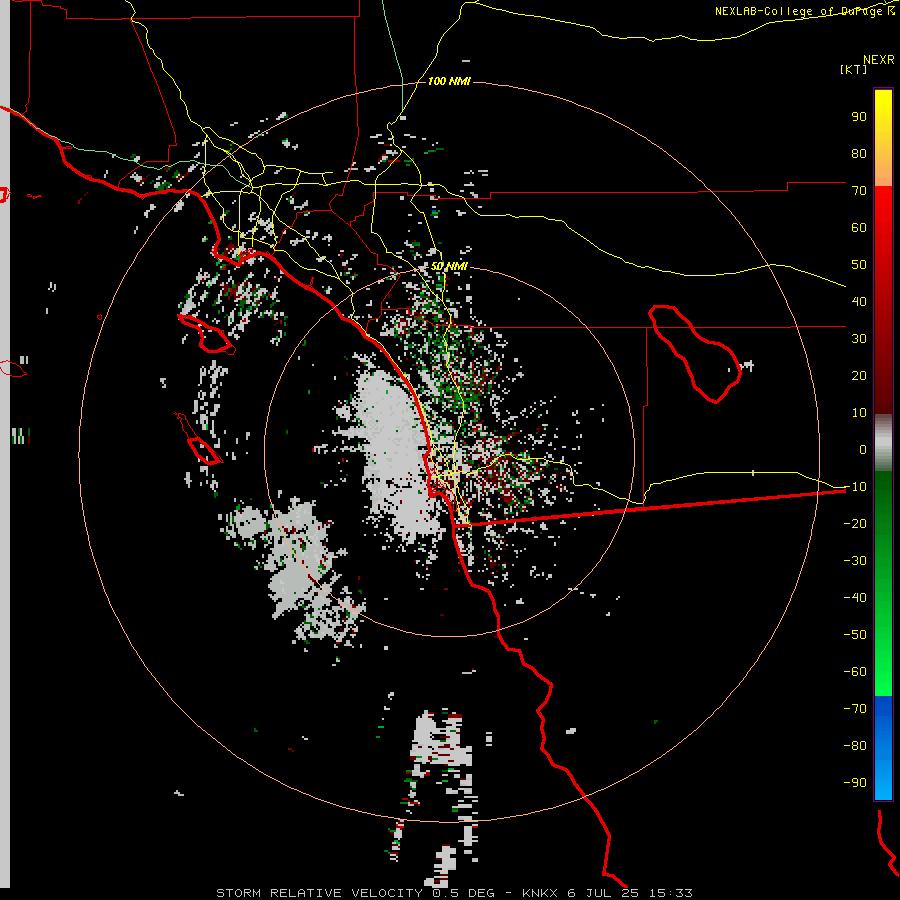This screenshot has height=900, width=900.
Task: Click the 80 value on velocity scale
Action: tap(859, 153)
